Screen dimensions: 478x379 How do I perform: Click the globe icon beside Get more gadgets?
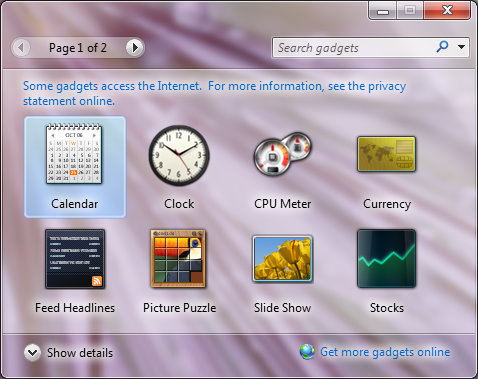[x=307, y=352]
